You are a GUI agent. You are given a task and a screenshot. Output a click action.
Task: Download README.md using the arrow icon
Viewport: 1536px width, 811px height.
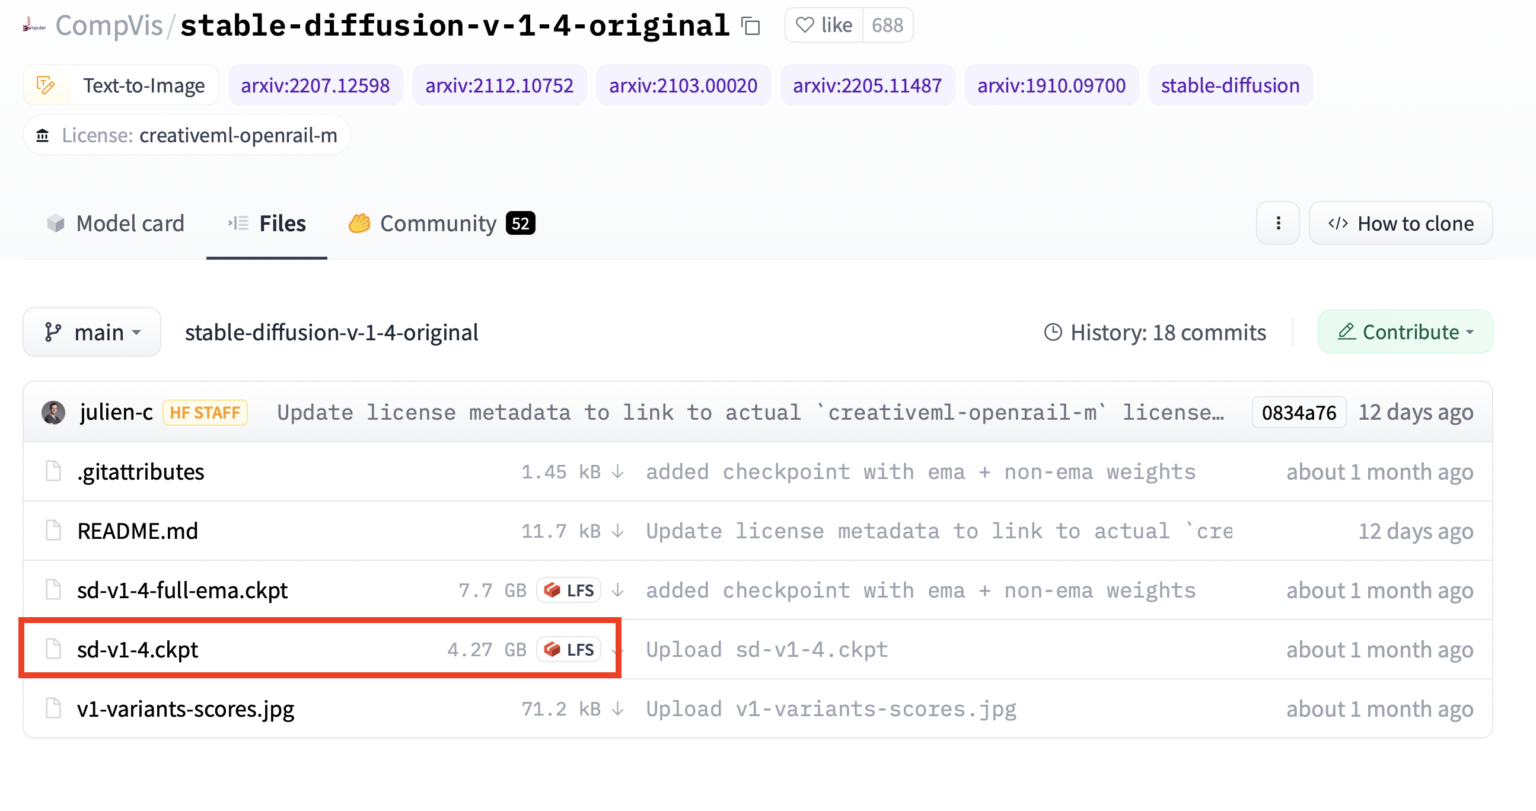click(x=618, y=531)
